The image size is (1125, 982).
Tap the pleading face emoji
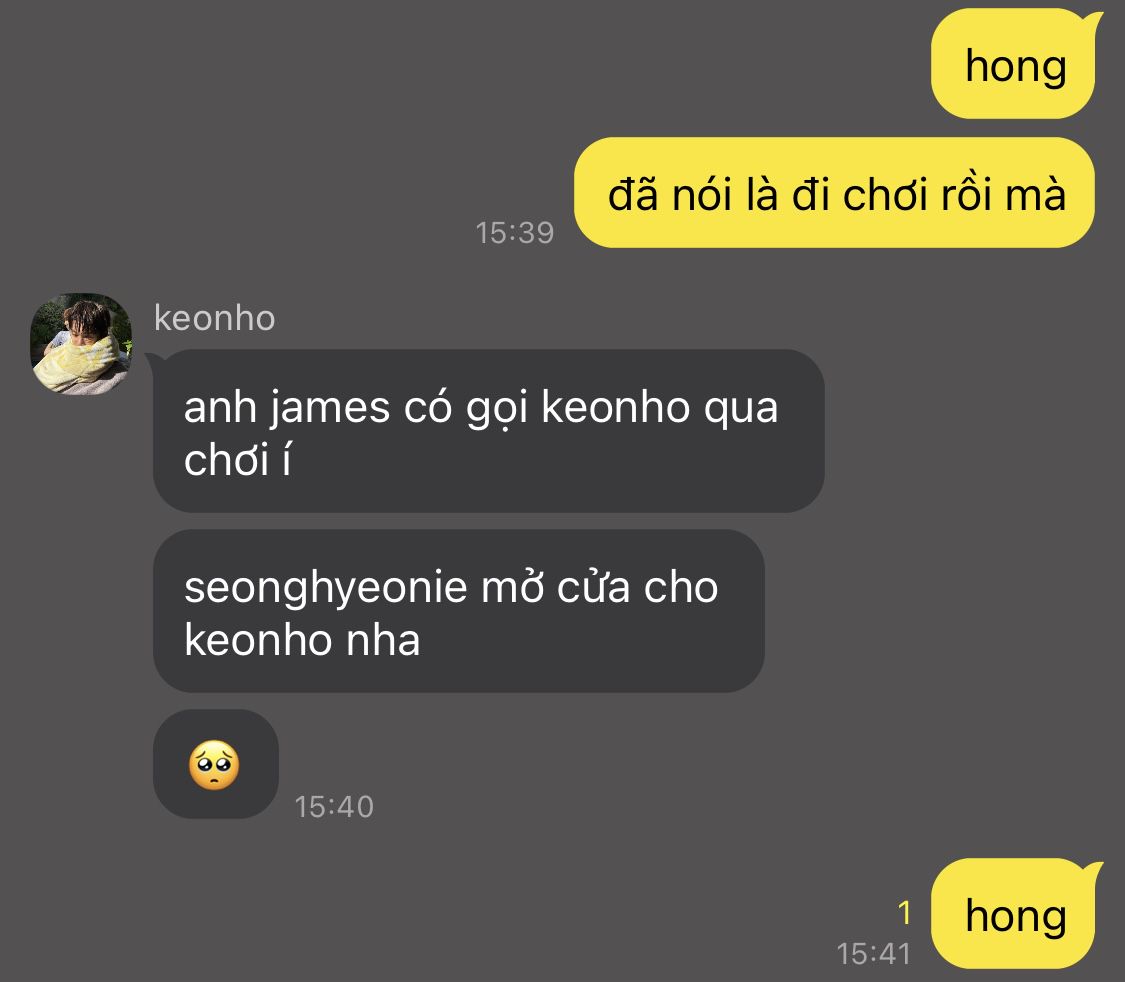[214, 765]
